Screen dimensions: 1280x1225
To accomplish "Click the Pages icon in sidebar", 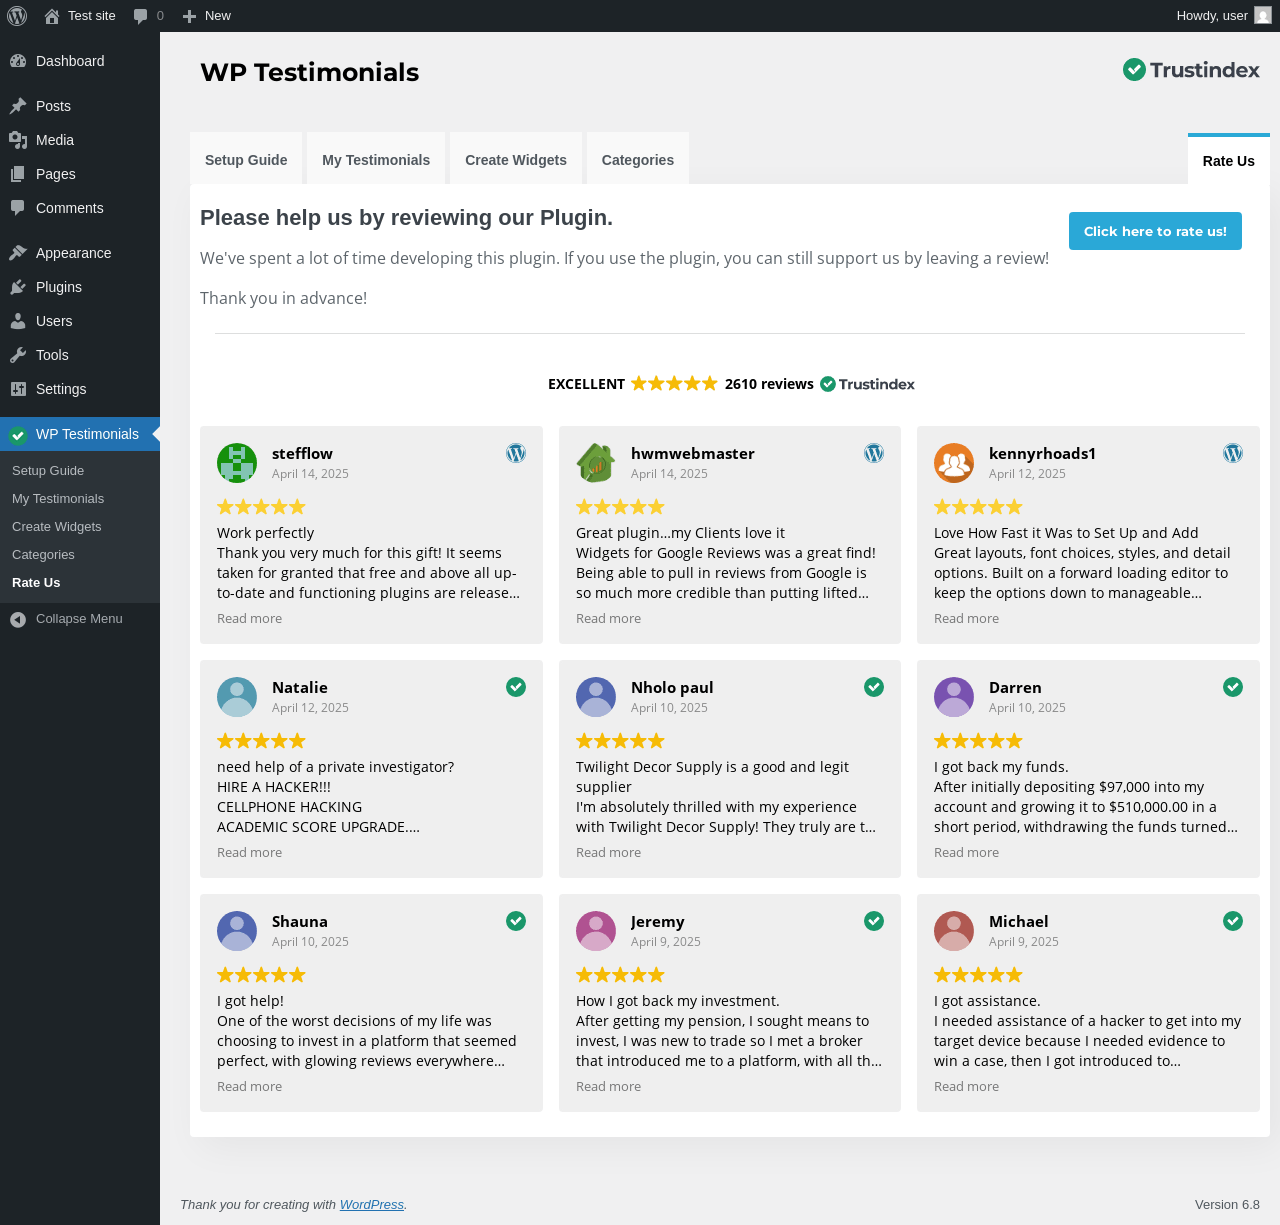I will (x=18, y=174).
